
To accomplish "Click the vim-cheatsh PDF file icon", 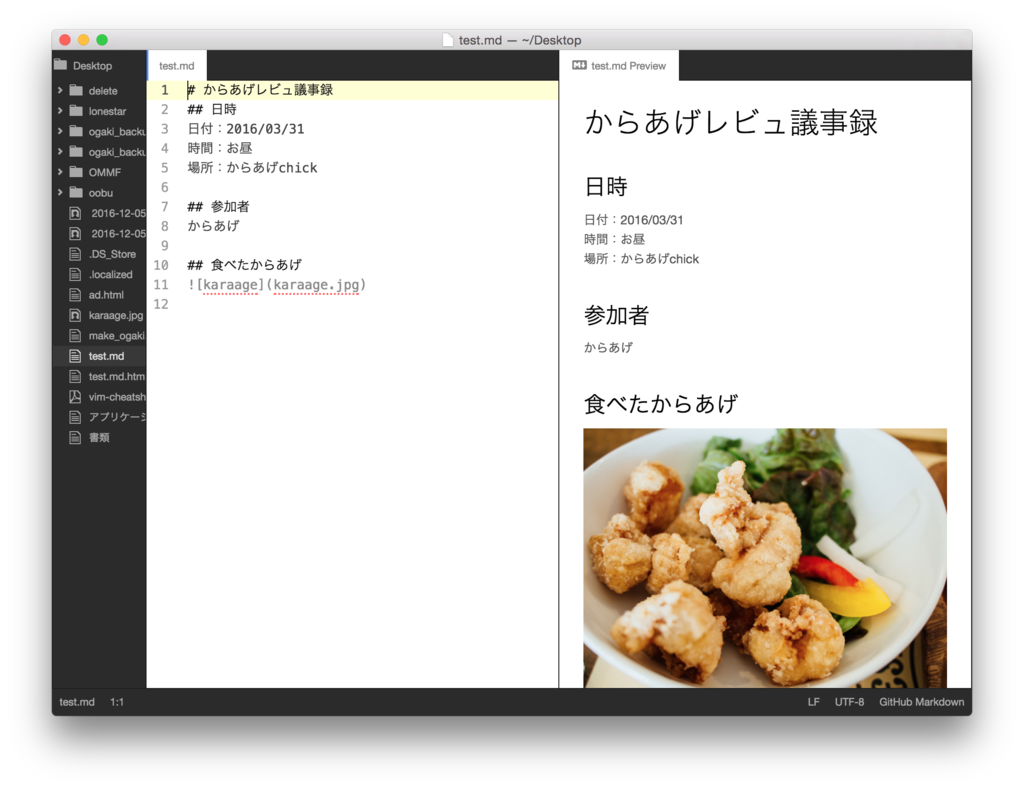I will click(x=75, y=396).
